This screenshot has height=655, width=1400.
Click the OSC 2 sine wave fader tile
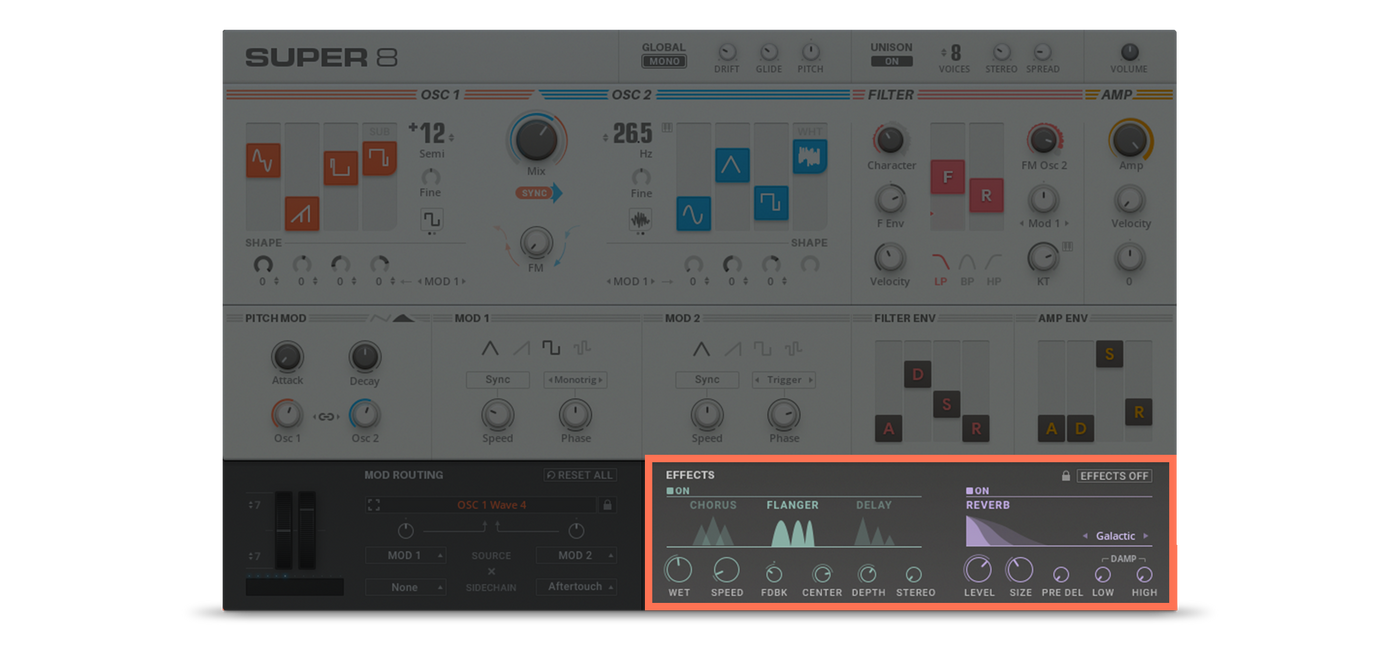[x=693, y=213]
